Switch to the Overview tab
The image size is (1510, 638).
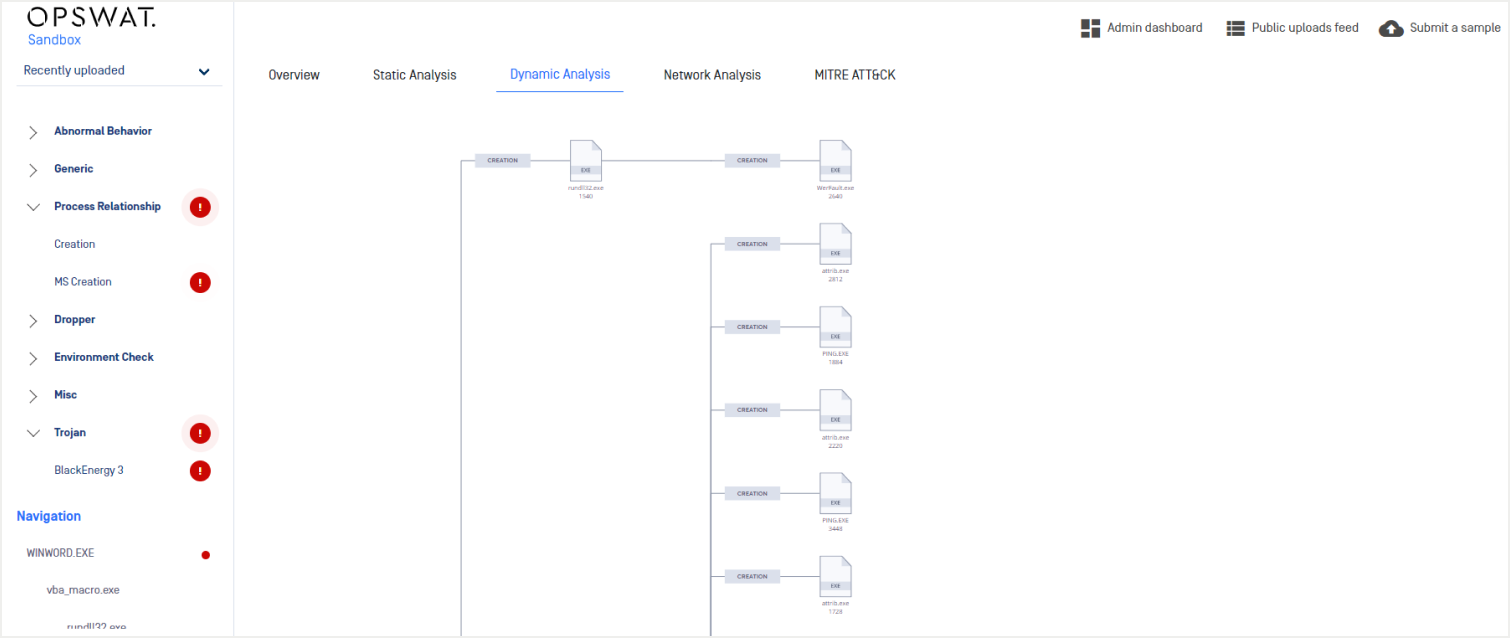294,75
